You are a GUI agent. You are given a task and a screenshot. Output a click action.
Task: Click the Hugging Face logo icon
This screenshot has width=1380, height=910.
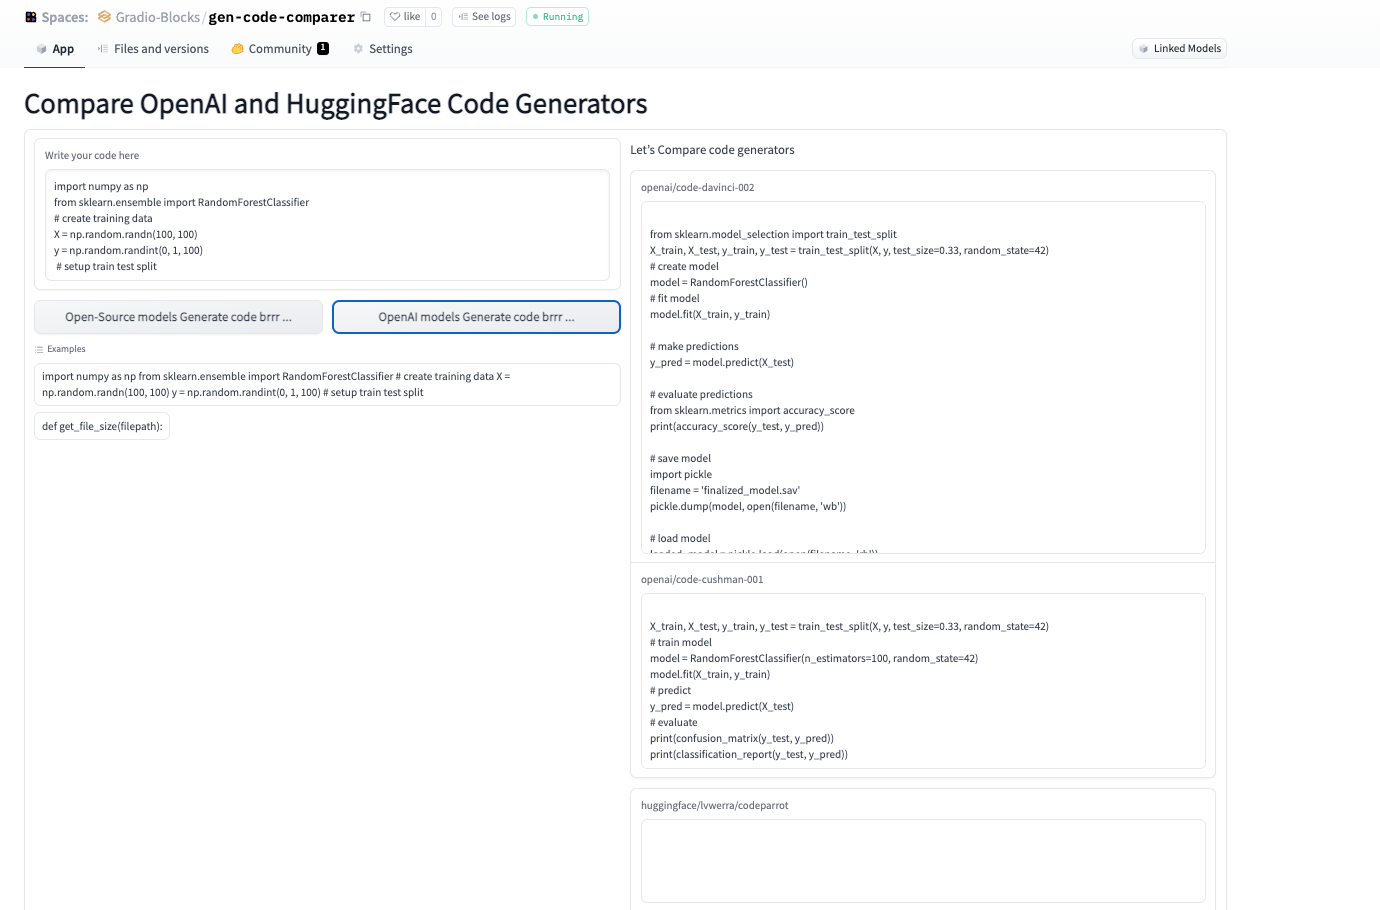(x=30, y=16)
